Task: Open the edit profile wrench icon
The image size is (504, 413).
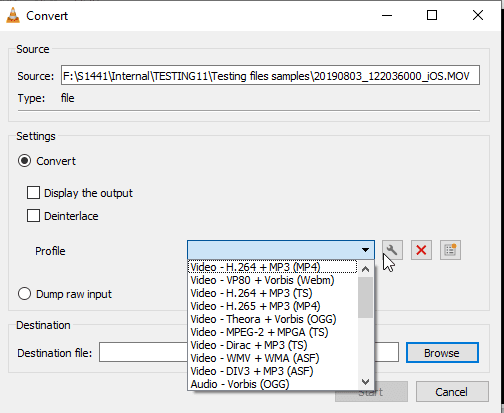Action: (392, 250)
